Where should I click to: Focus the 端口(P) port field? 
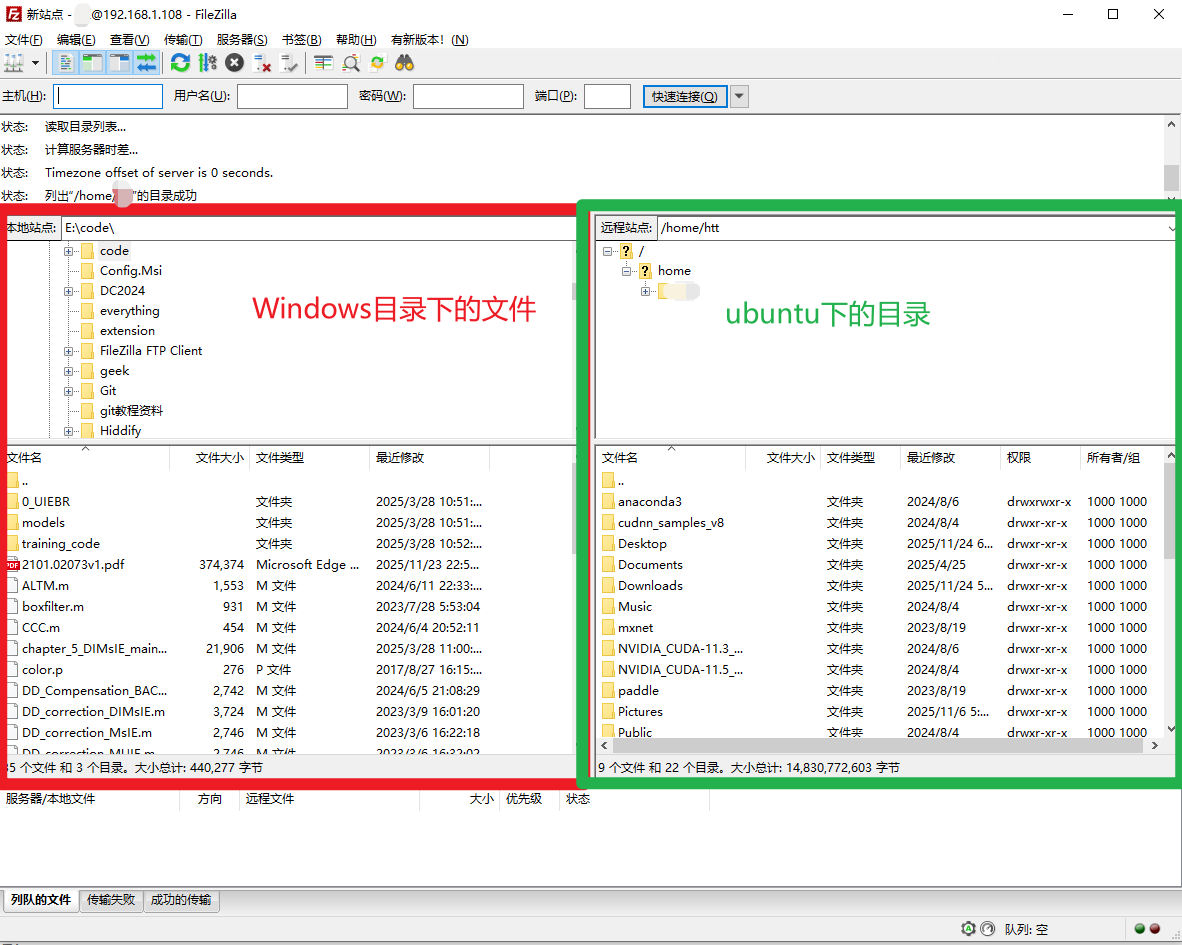coord(608,96)
